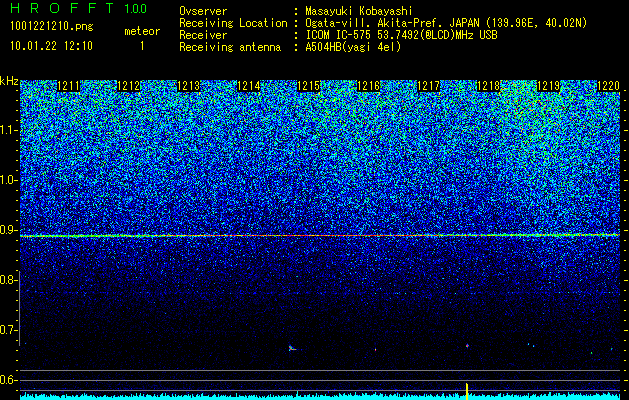Click the kHz axis unit label

pyautogui.click(x=9, y=81)
